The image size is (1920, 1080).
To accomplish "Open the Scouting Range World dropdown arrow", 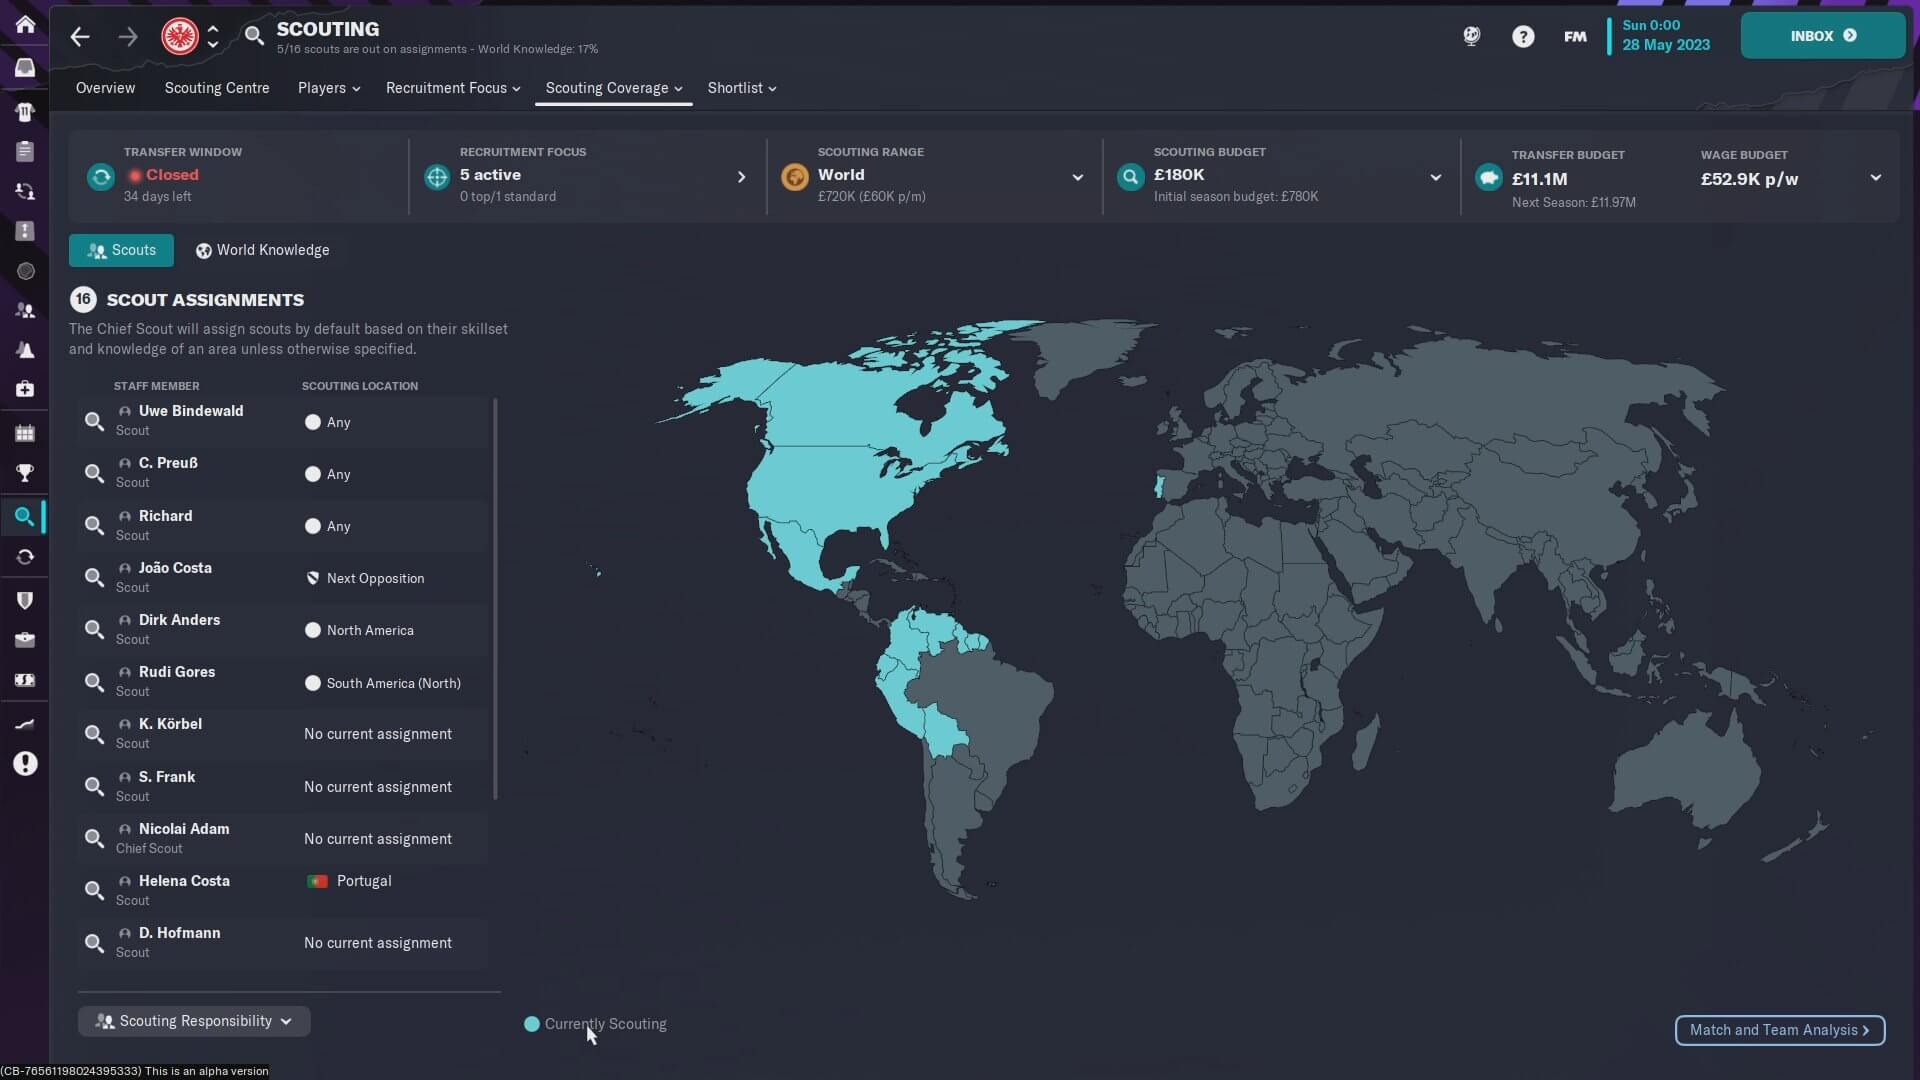I will pyautogui.click(x=1077, y=177).
